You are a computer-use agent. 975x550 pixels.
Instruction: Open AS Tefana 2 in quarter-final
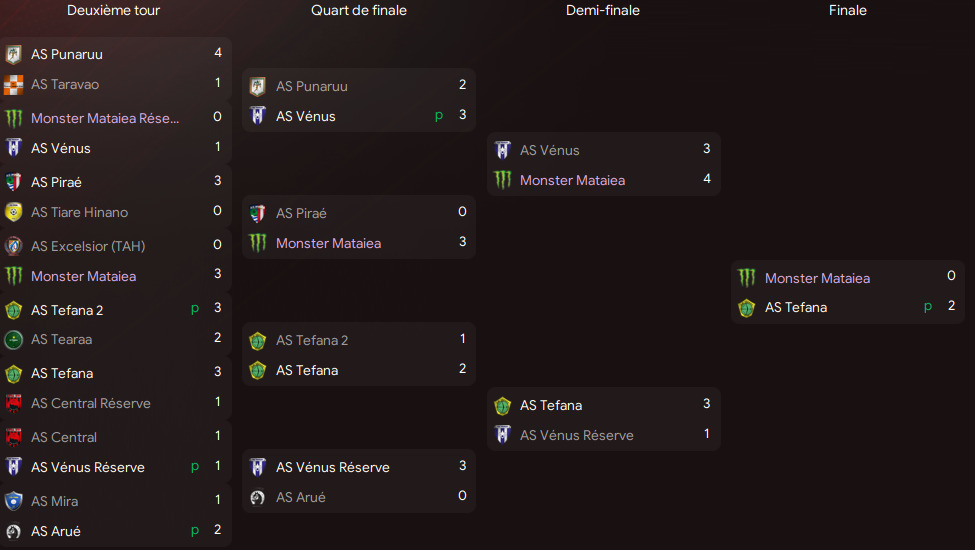pos(312,340)
